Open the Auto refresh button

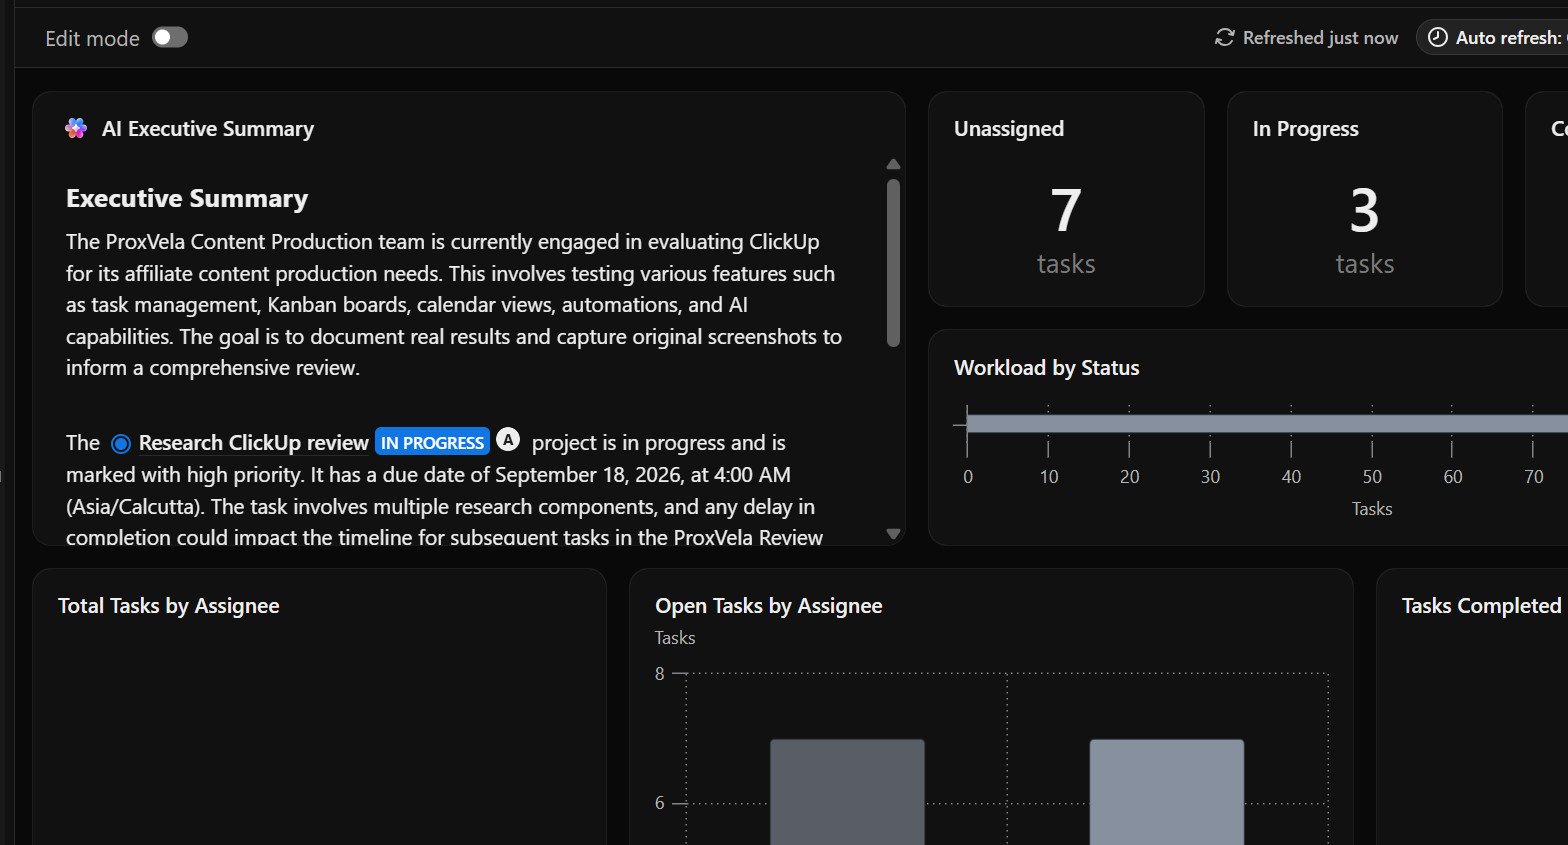point(1492,38)
